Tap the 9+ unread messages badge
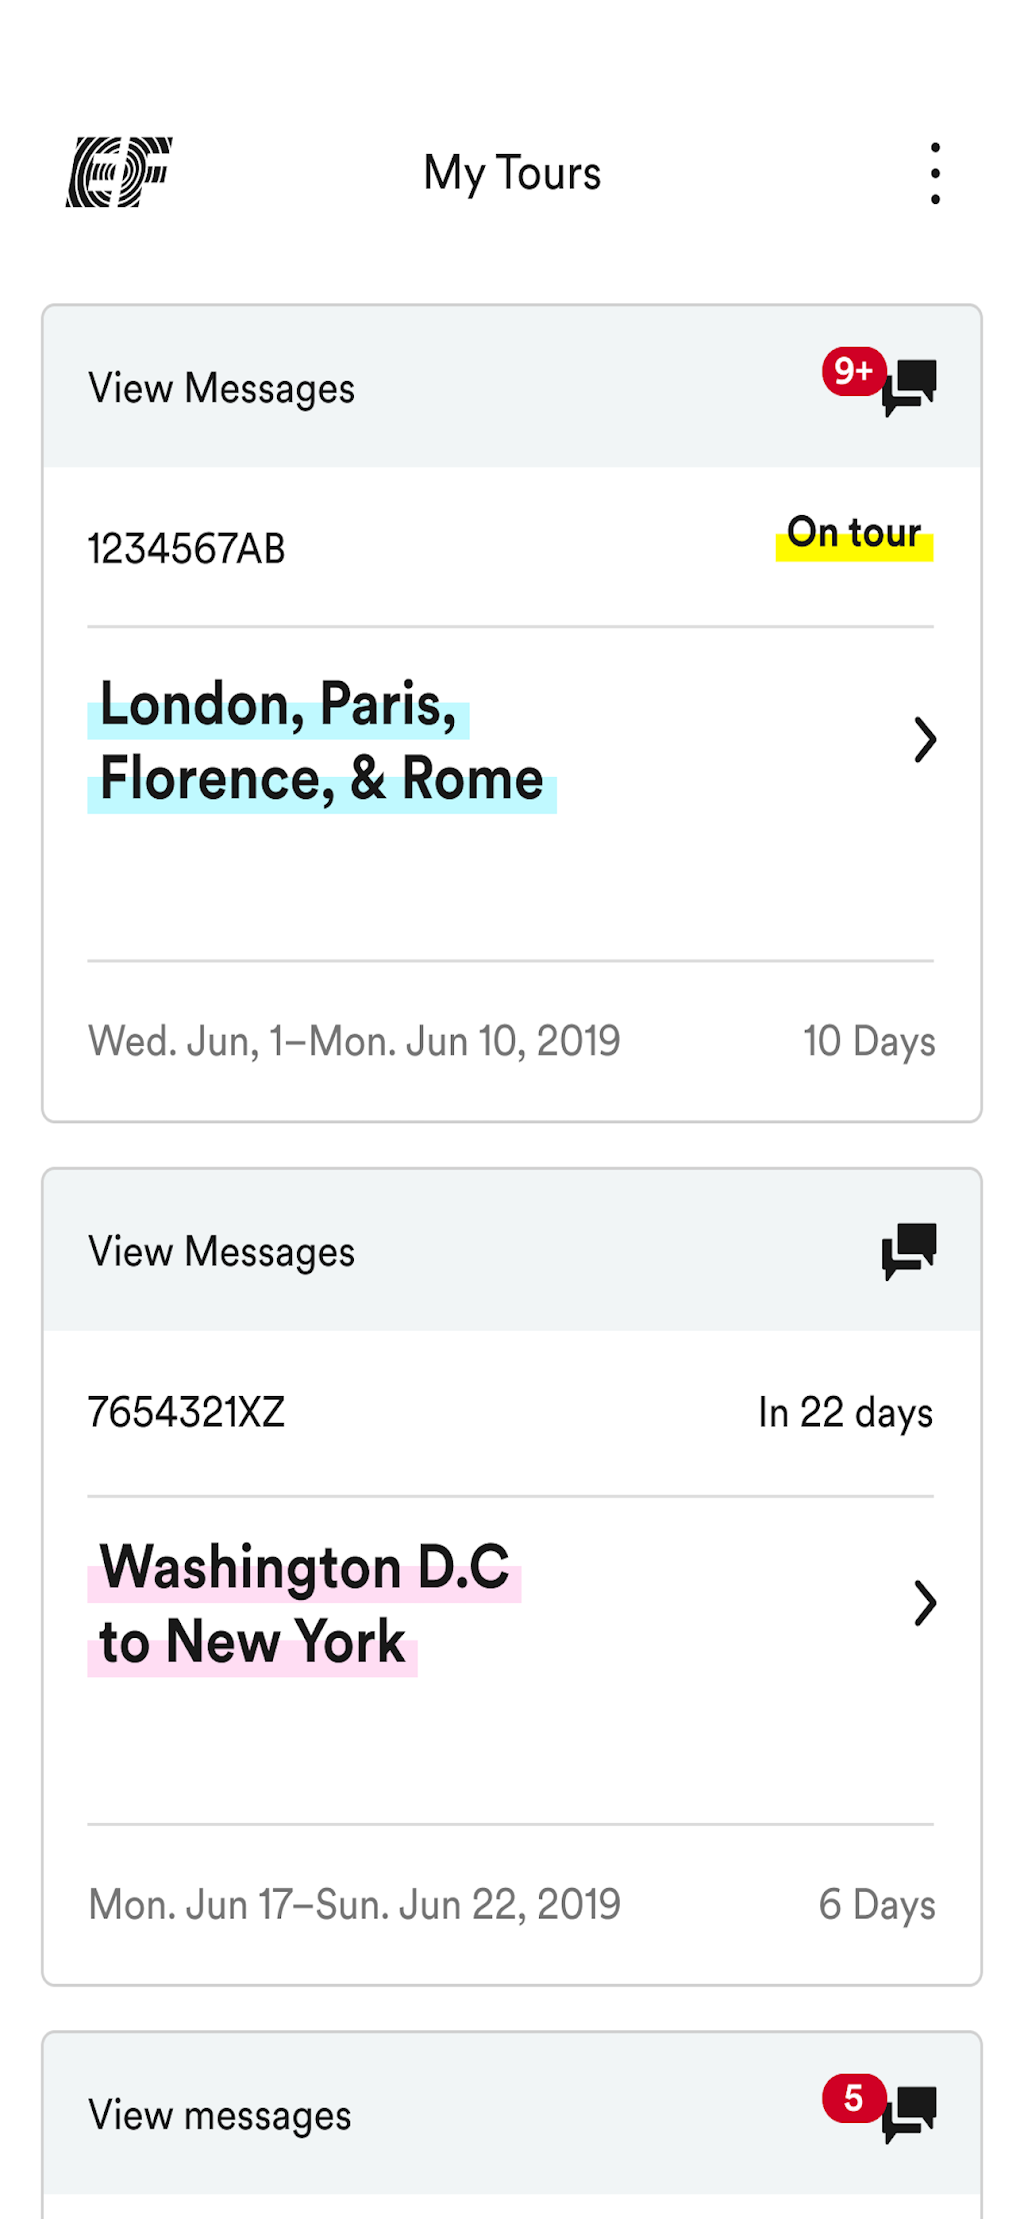Image resolution: width=1024 pixels, height=2219 pixels. point(853,371)
